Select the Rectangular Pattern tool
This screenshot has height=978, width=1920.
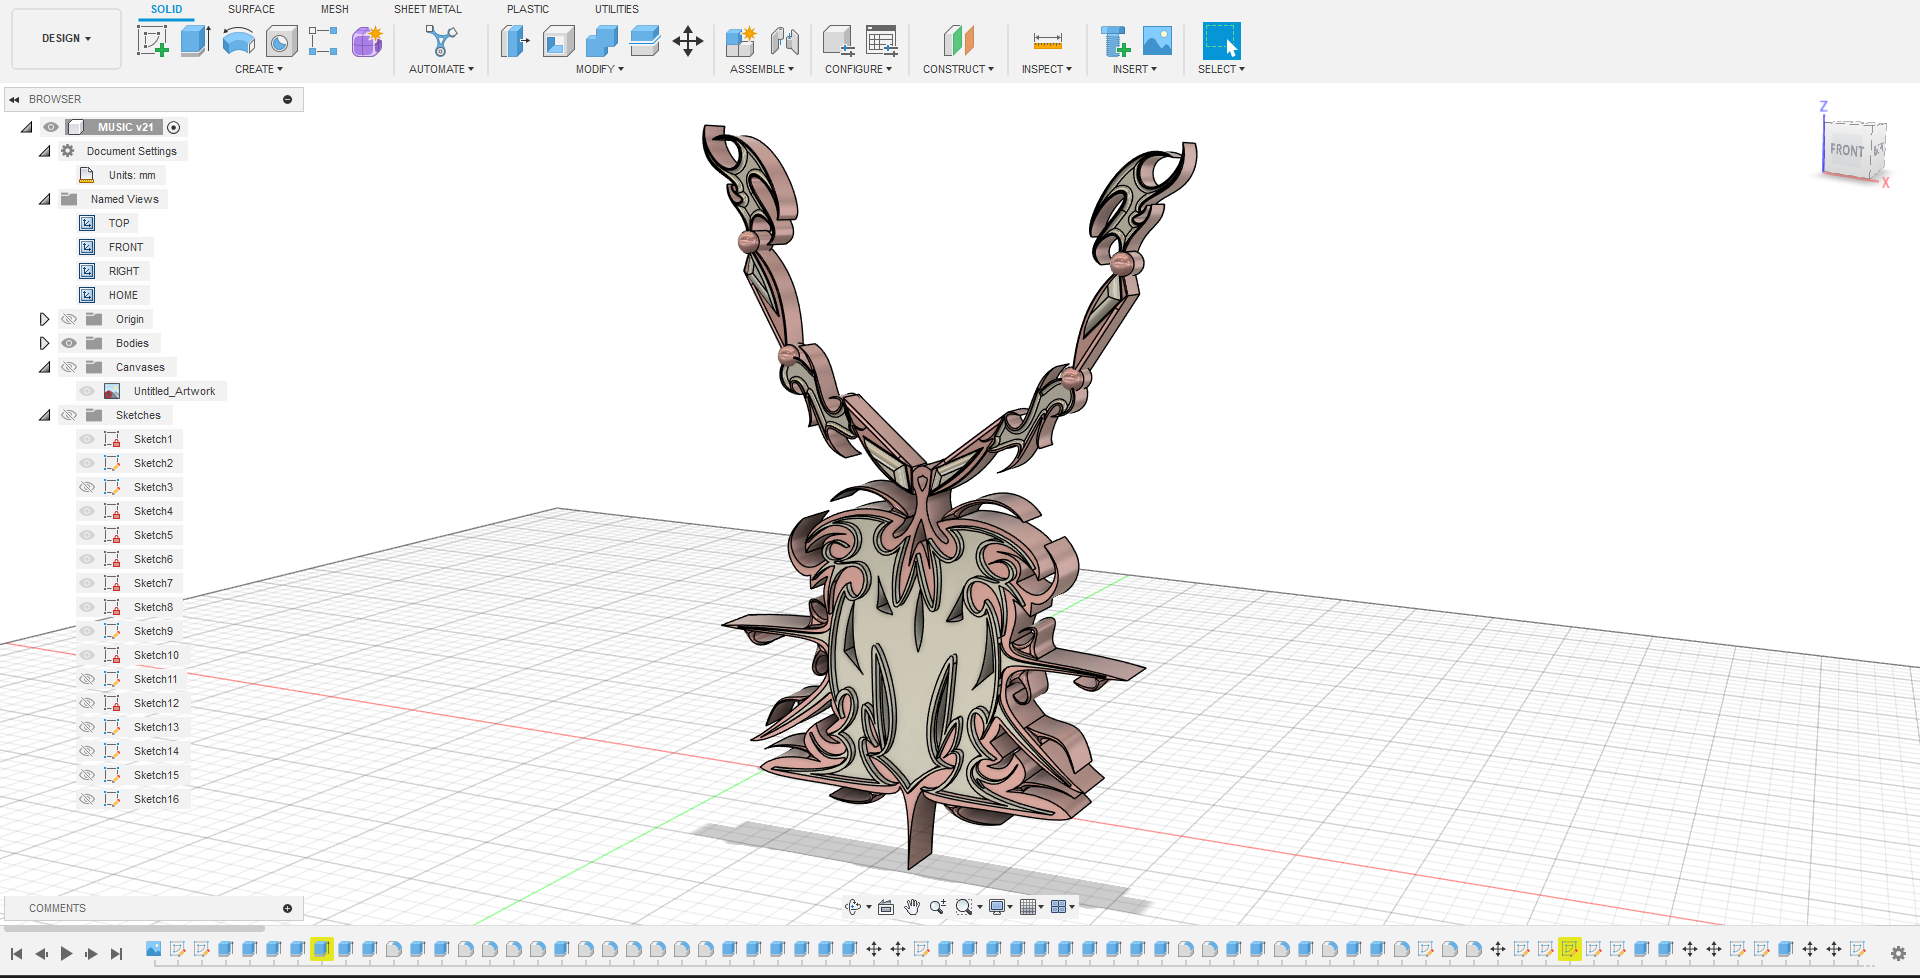pyautogui.click(x=323, y=41)
